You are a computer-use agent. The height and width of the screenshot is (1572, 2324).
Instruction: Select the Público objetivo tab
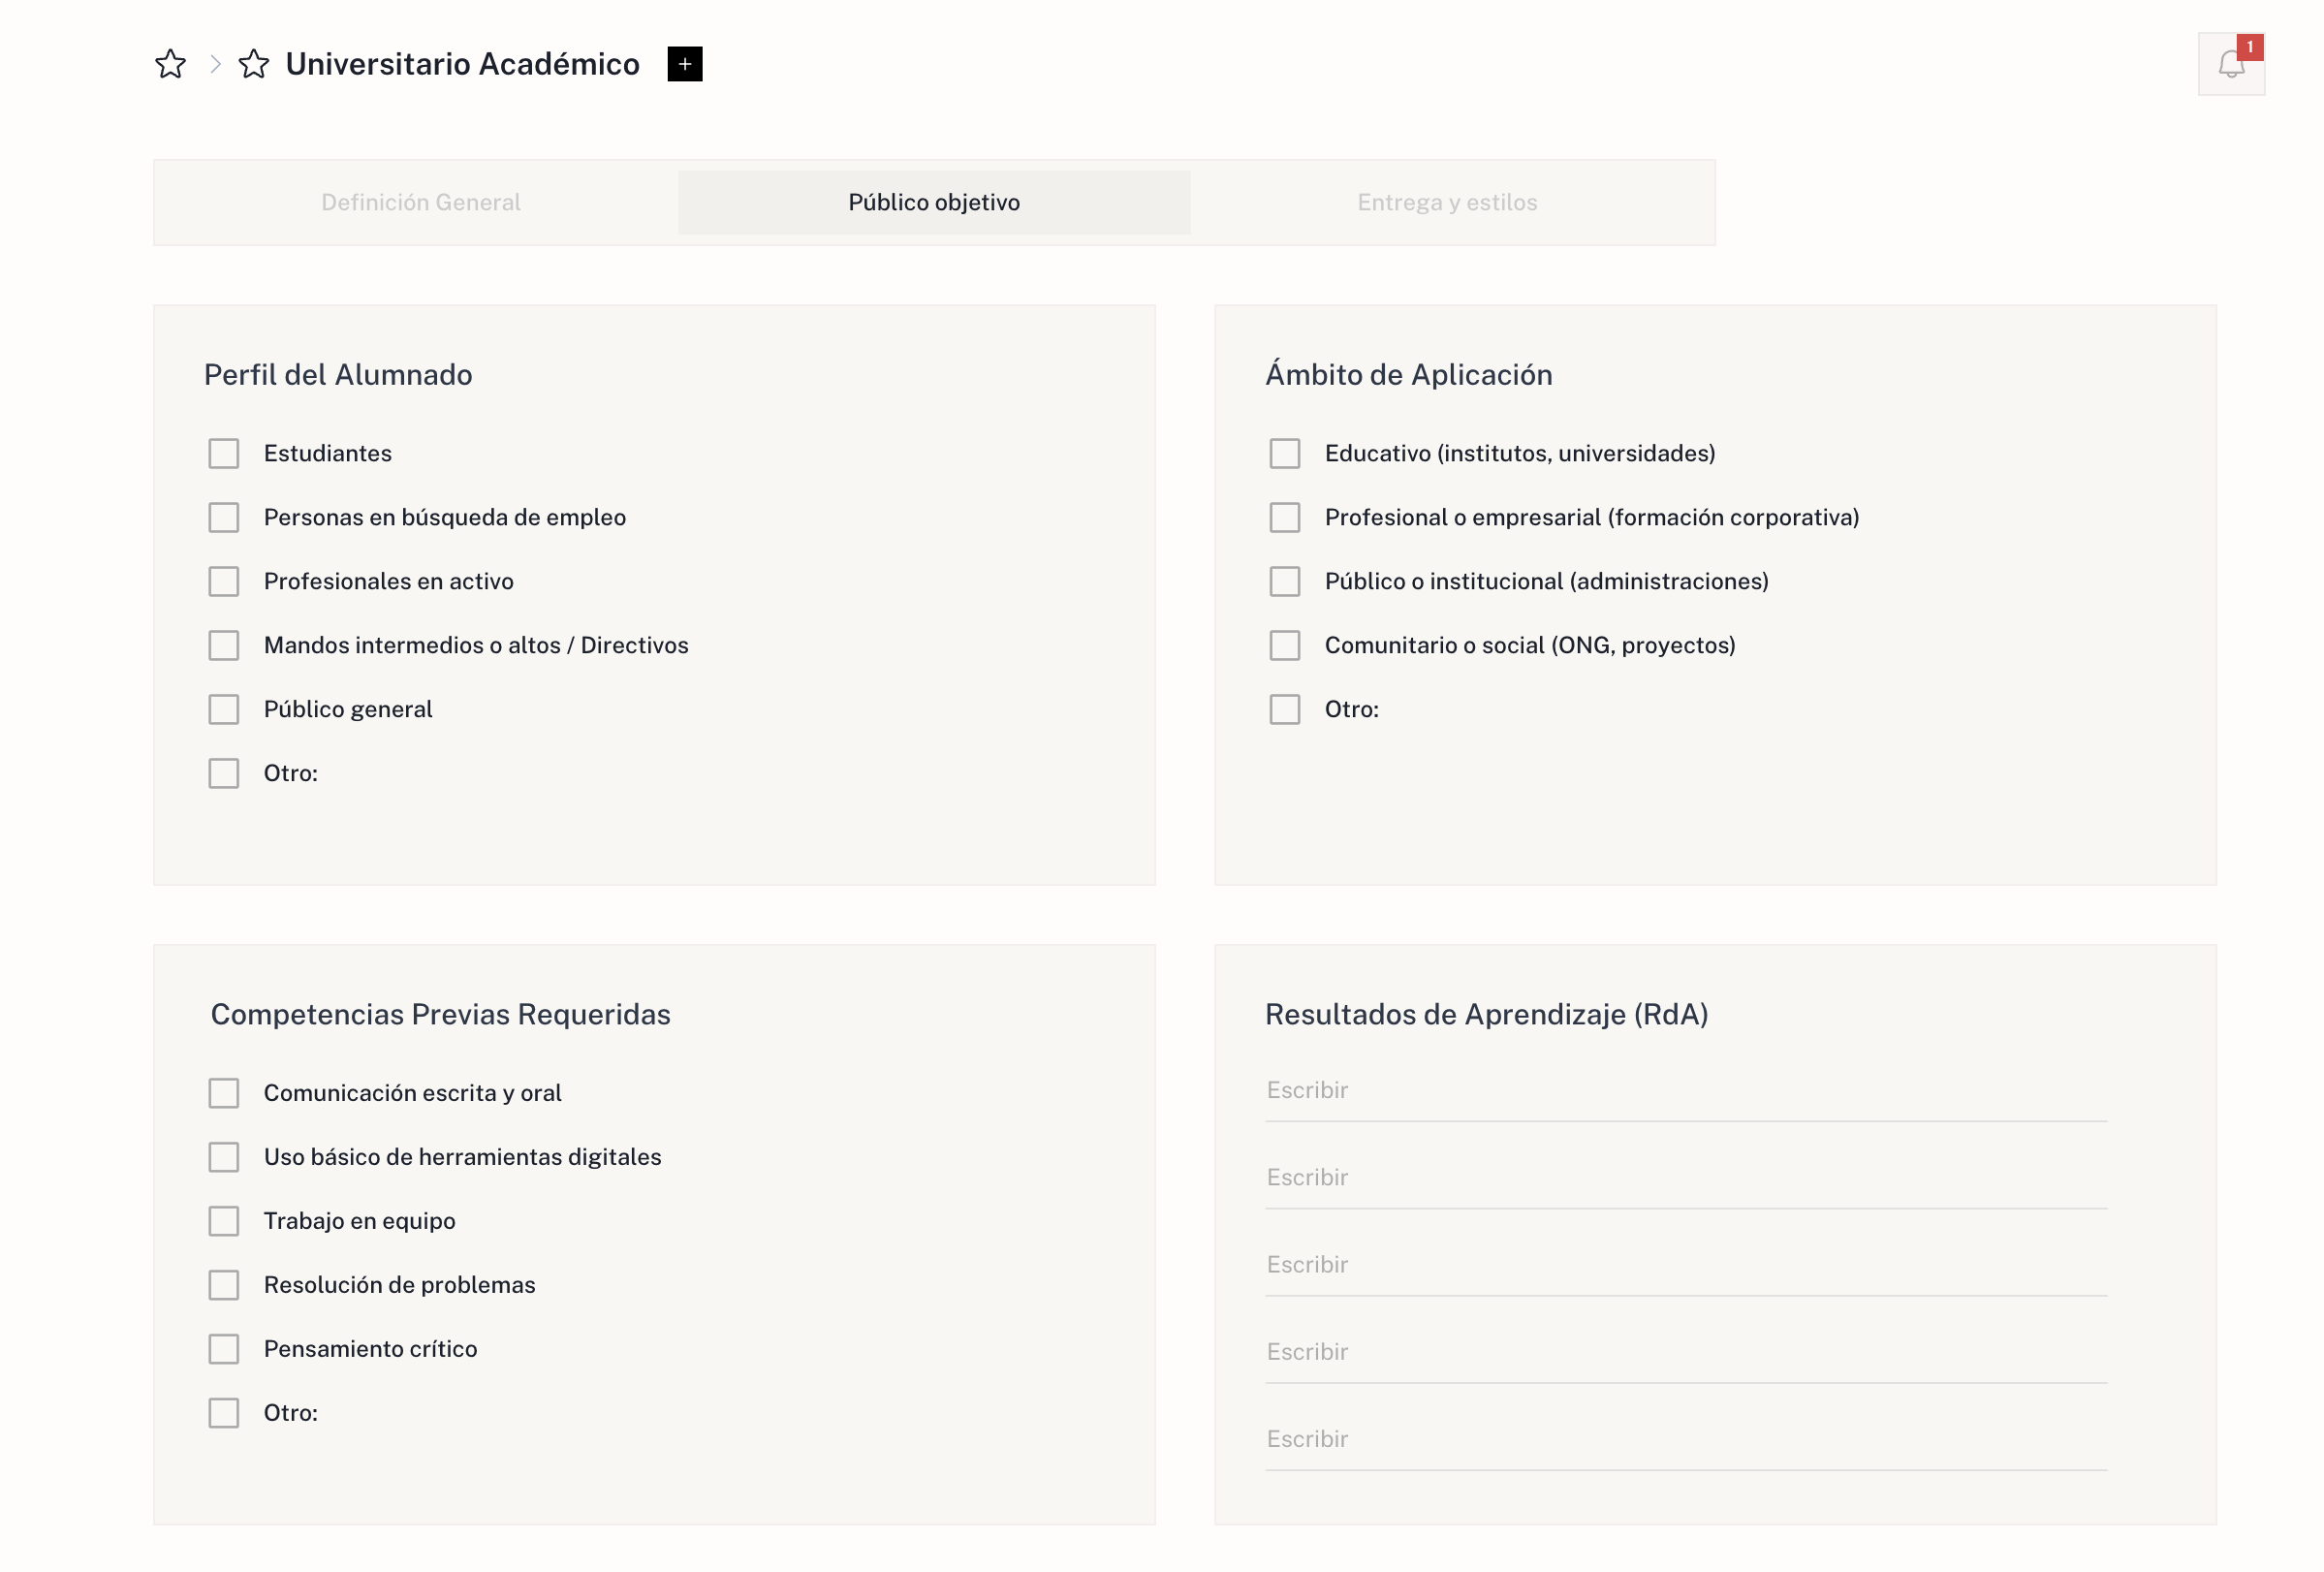point(933,202)
